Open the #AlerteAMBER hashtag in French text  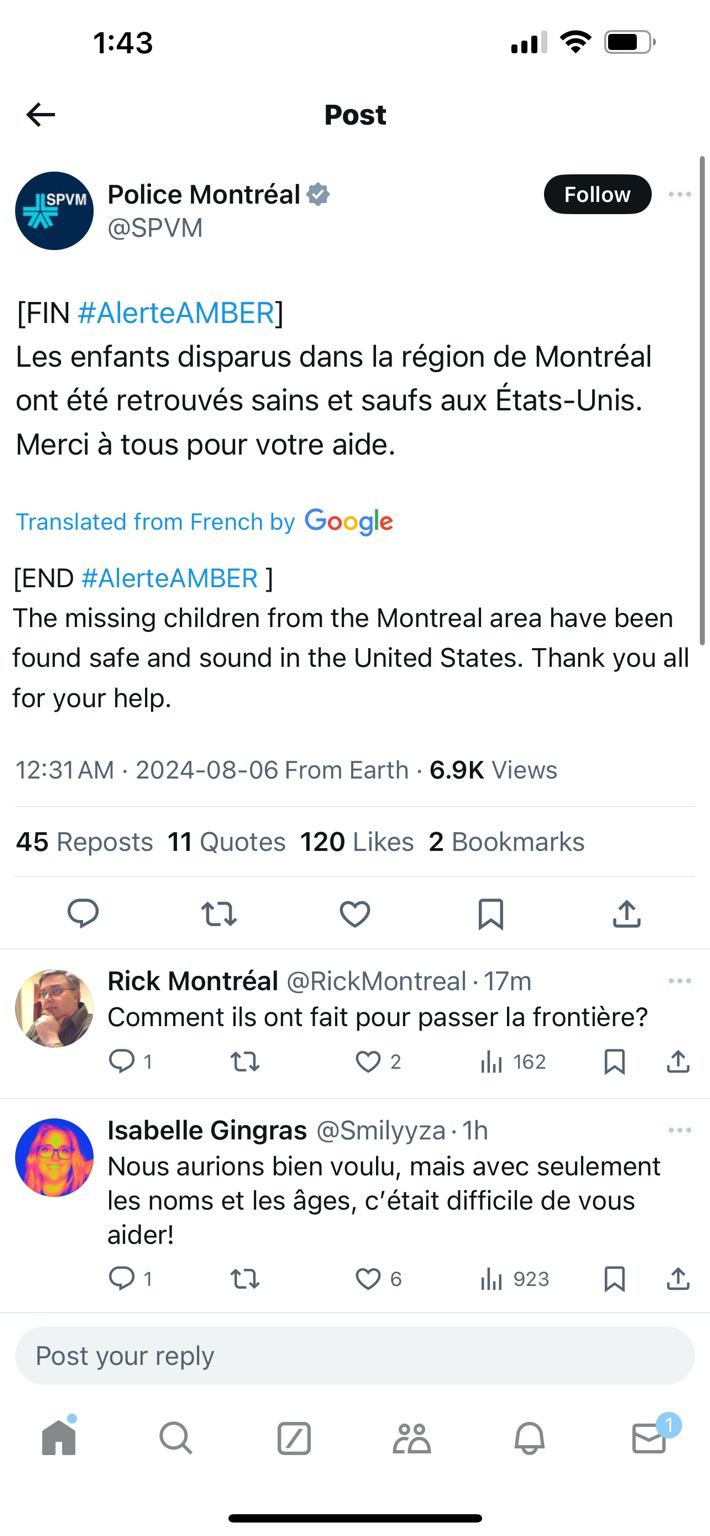point(176,313)
